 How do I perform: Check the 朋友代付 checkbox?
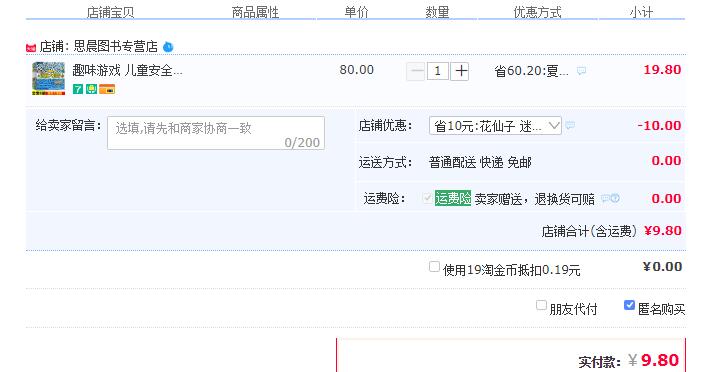click(541, 305)
